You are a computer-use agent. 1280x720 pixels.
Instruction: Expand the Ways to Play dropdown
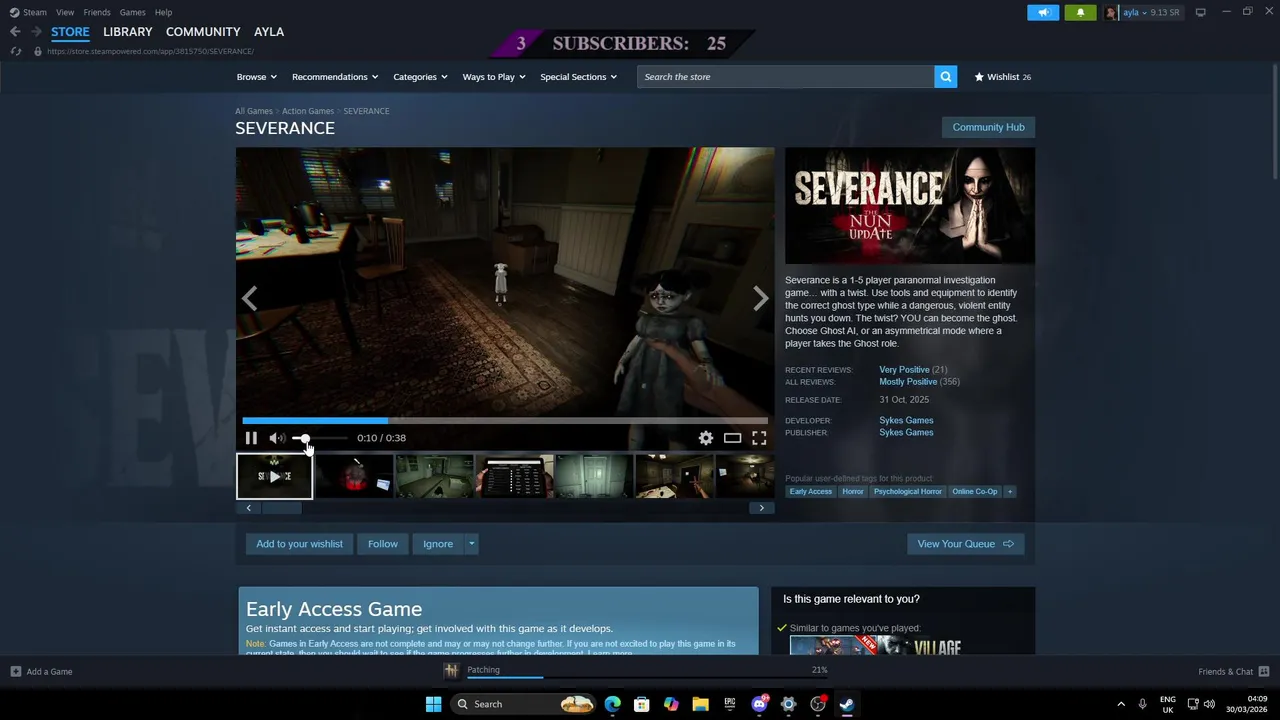click(494, 77)
